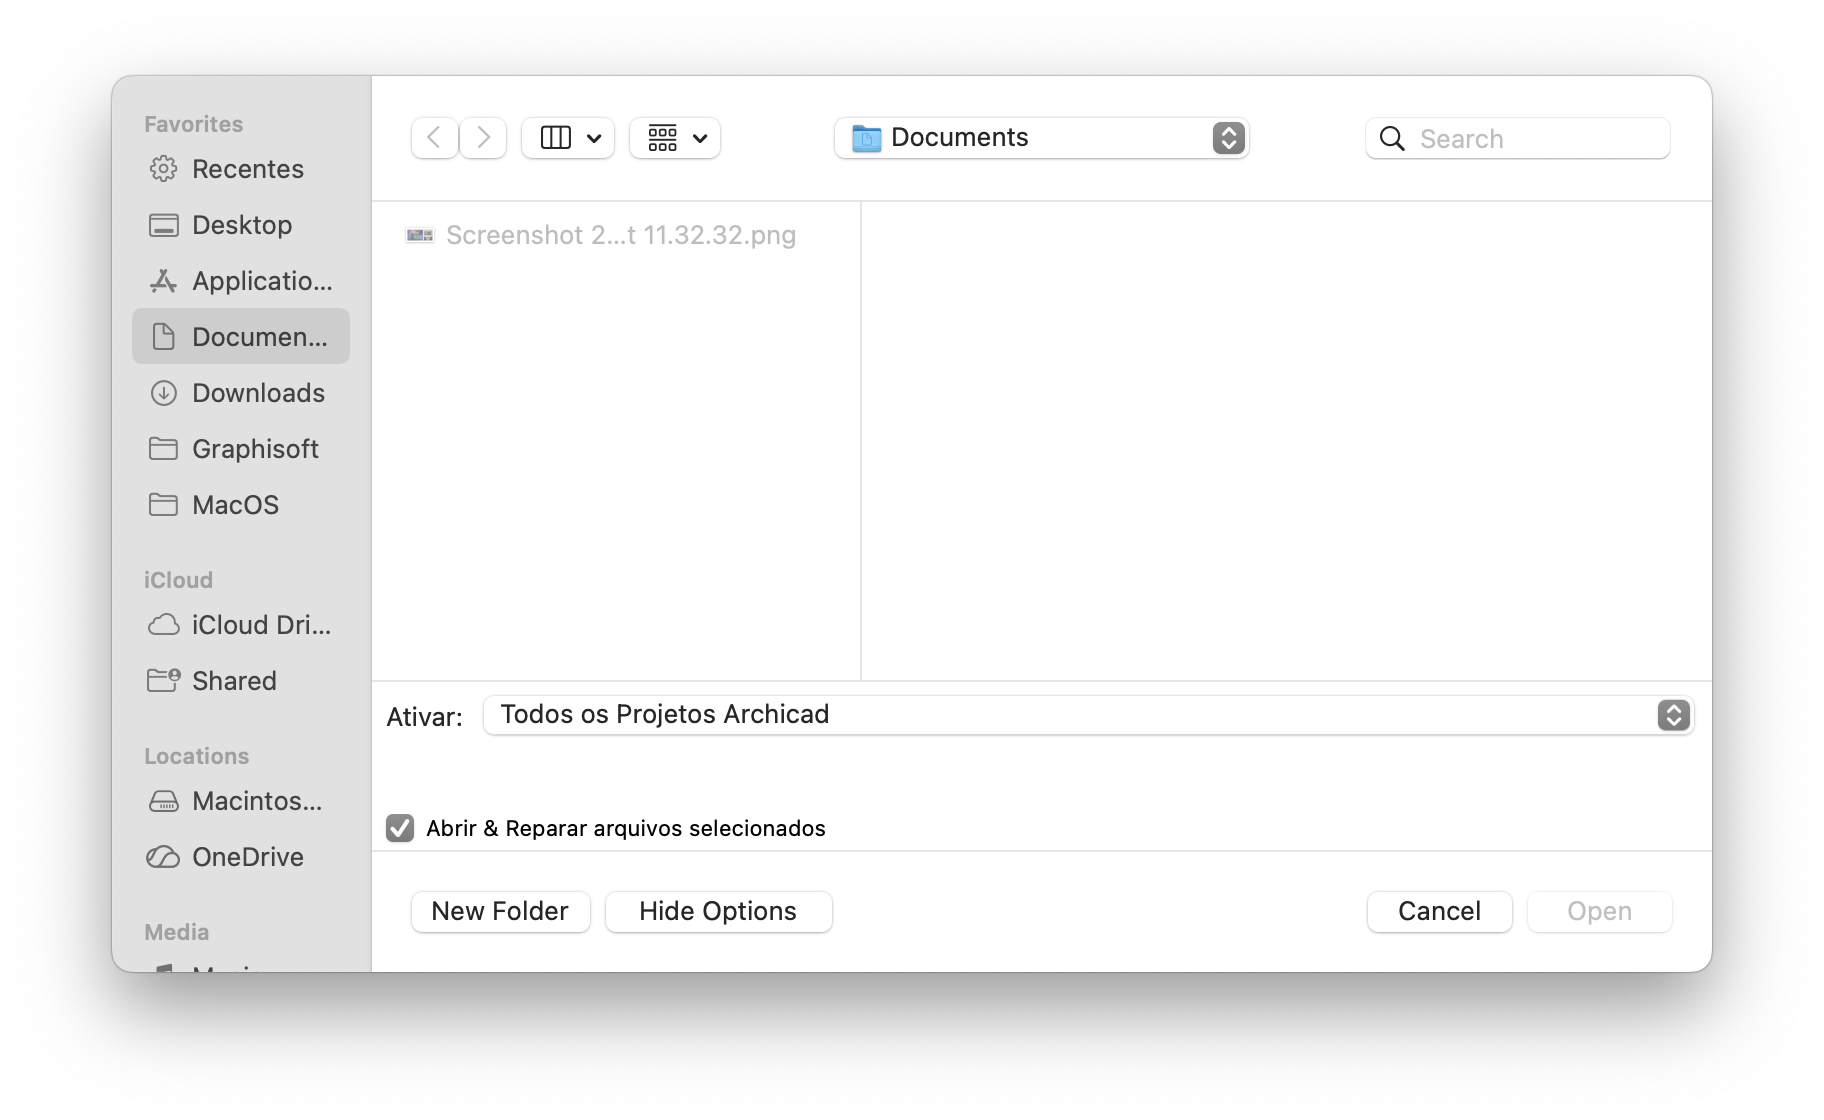This screenshot has width=1824, height=1120.
Task: Open the Downloads folder
Action: 241,393
